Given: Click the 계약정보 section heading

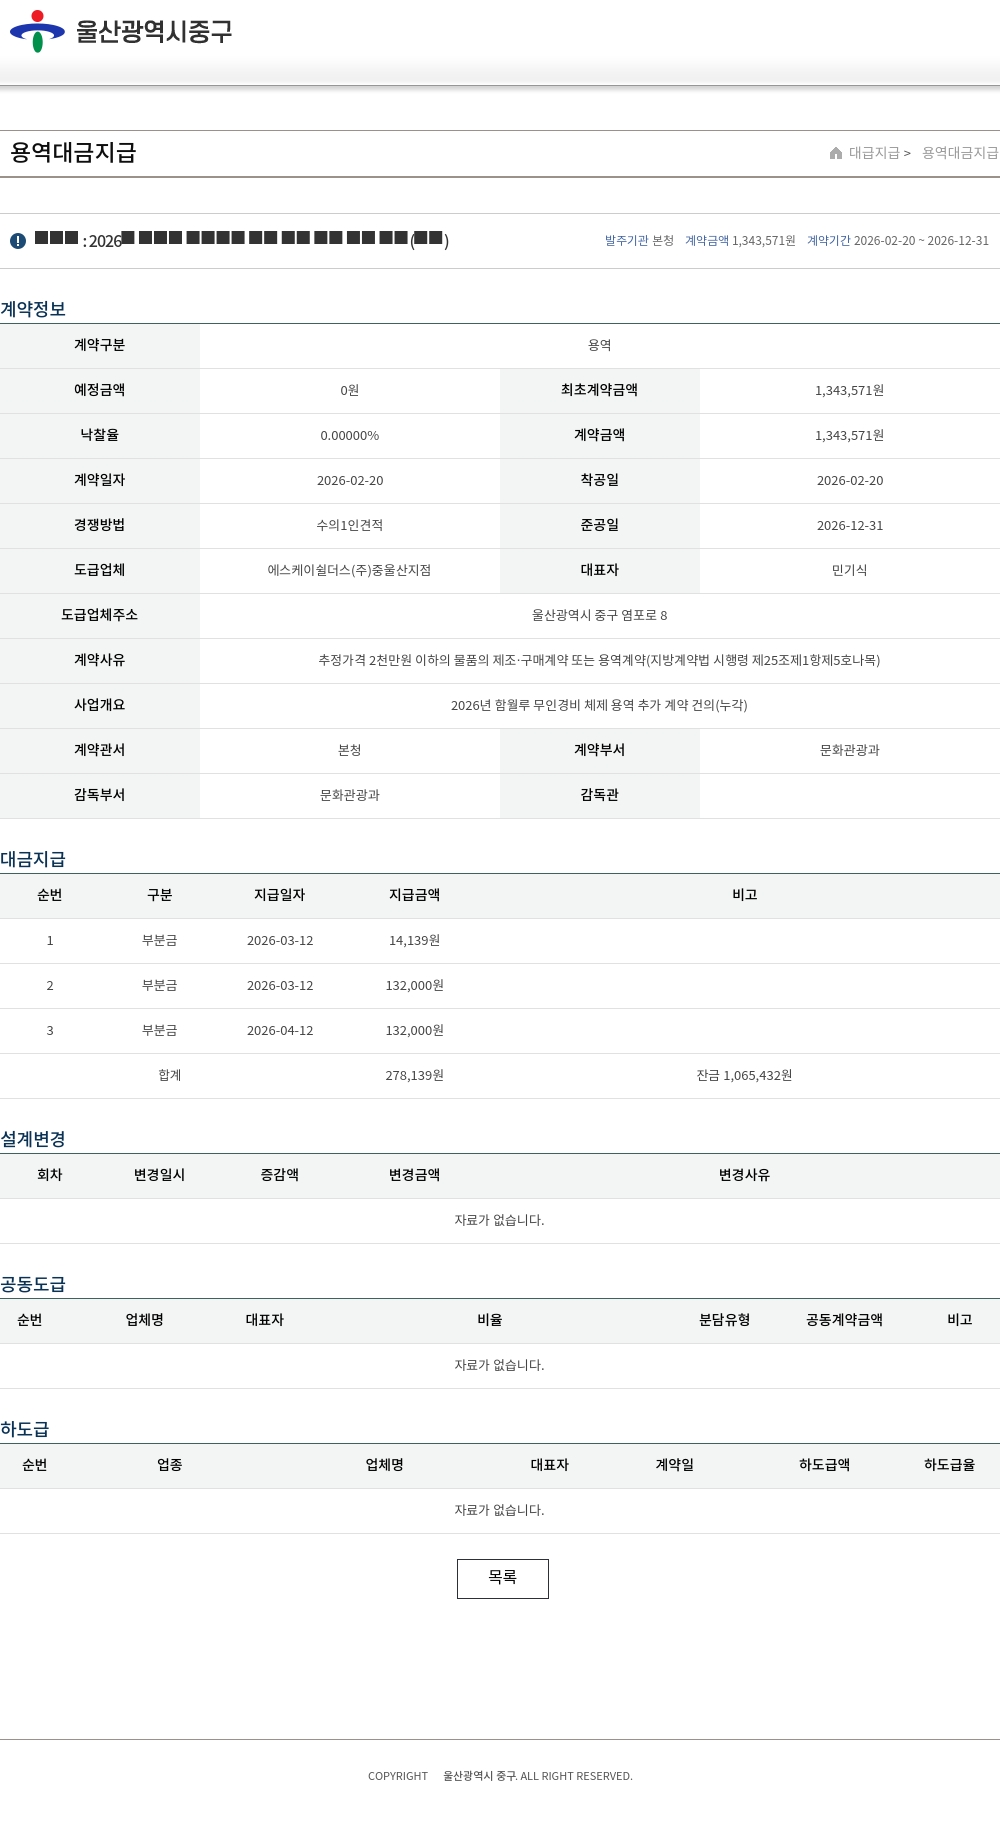Looking at the screenshot, I should 33,309.
